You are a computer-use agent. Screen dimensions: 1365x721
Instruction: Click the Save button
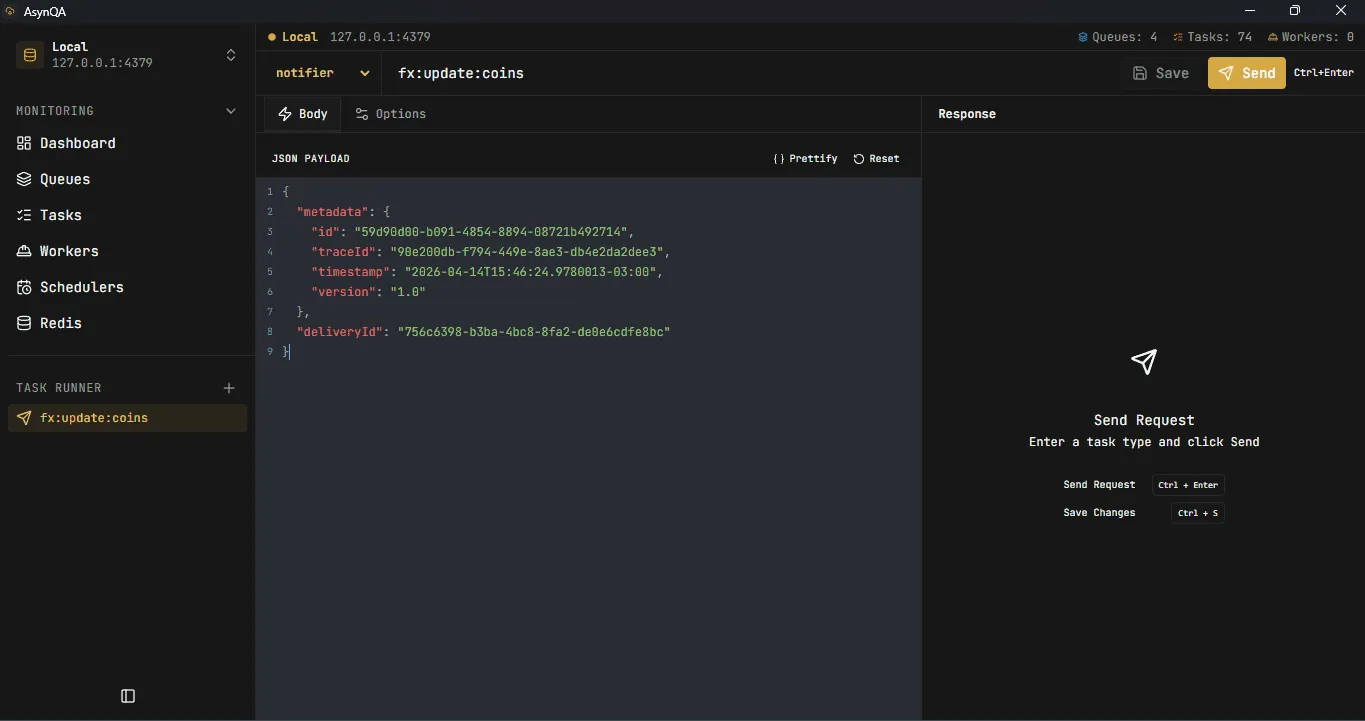(x=1161, y=73)
